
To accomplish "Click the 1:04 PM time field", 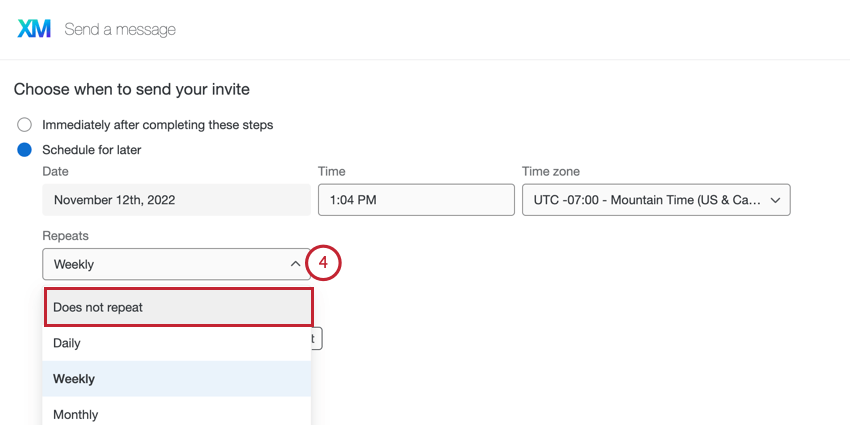I will click(x=415, y=200).
